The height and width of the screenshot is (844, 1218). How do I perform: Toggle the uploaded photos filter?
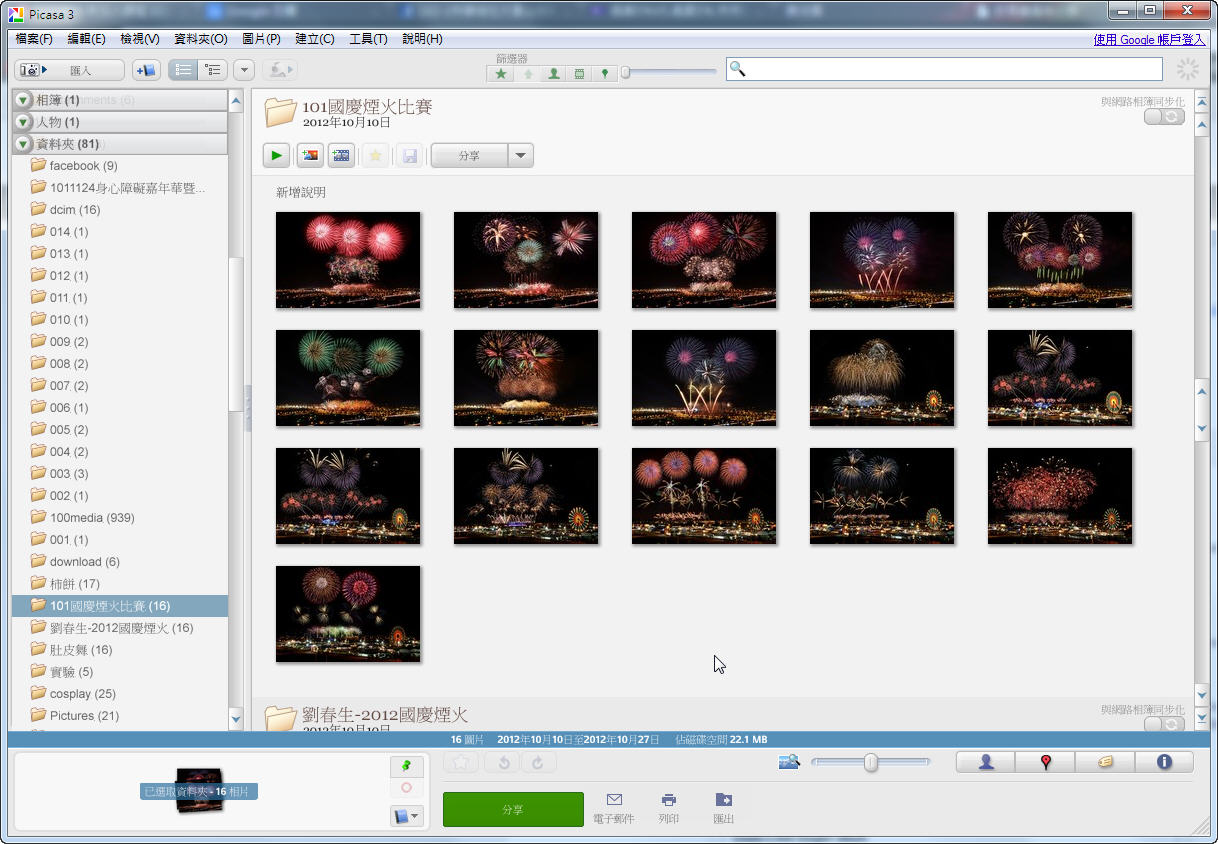[527, 74]
